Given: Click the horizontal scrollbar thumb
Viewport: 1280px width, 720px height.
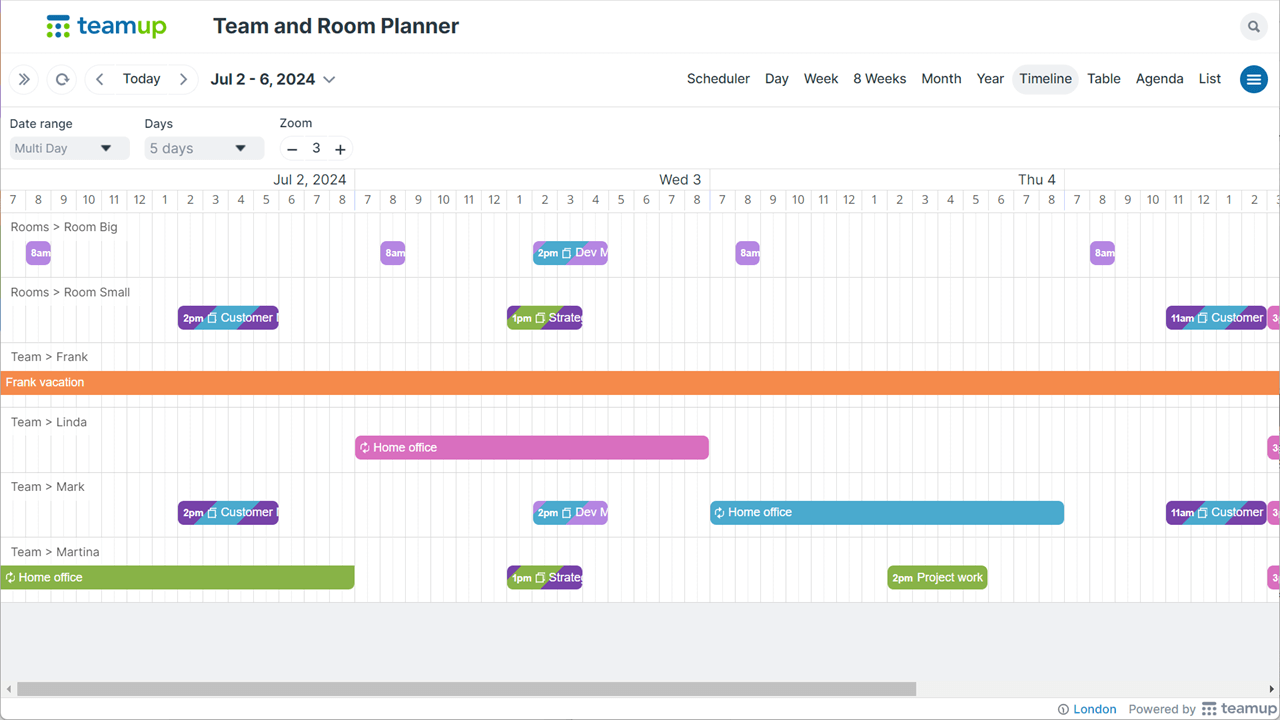Looking at the screenshot, I should tap(466, 689).
